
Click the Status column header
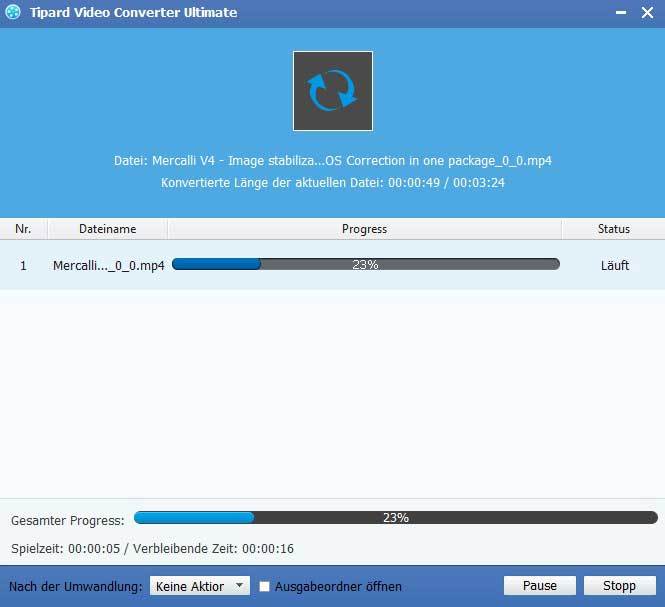click(614, 229)
